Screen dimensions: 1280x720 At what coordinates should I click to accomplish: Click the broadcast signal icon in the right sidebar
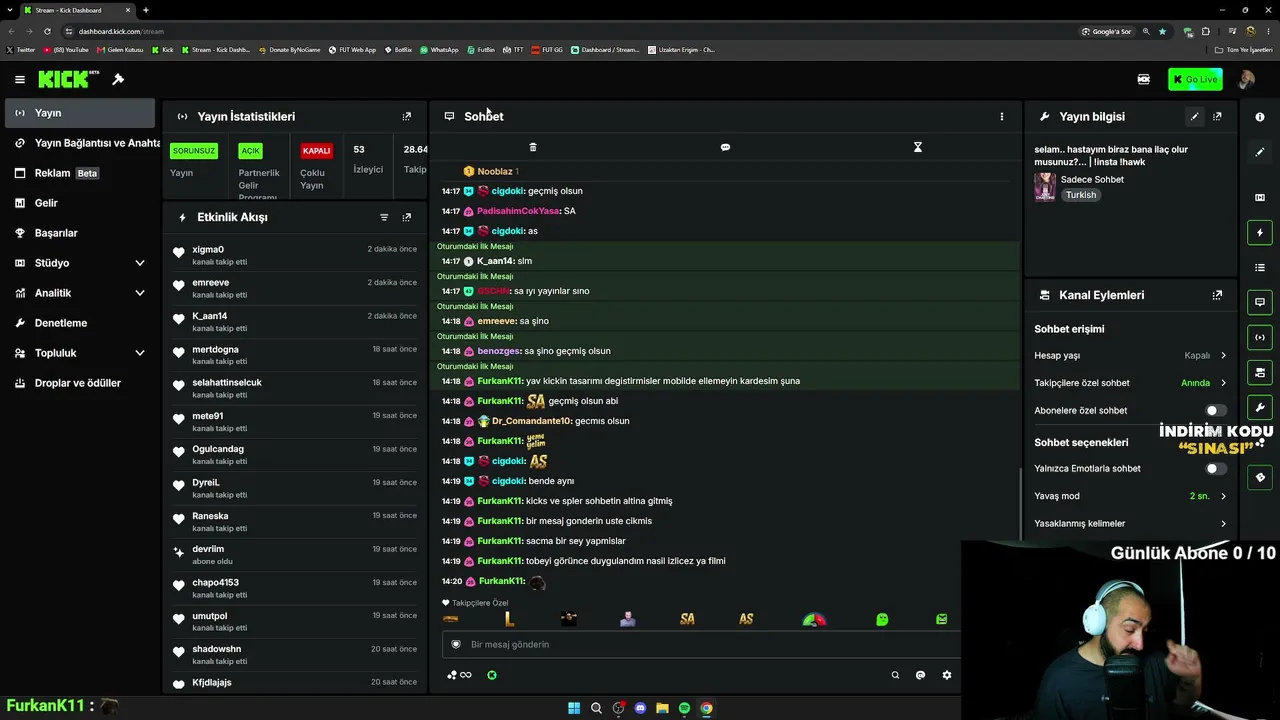1260,337
